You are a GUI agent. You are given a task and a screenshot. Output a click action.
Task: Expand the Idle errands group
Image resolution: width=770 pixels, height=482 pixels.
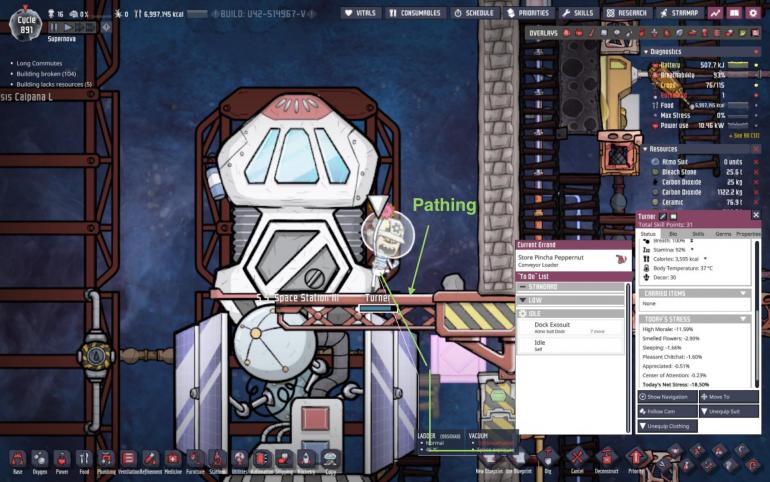pyautogui.click(x=570, y=313)
